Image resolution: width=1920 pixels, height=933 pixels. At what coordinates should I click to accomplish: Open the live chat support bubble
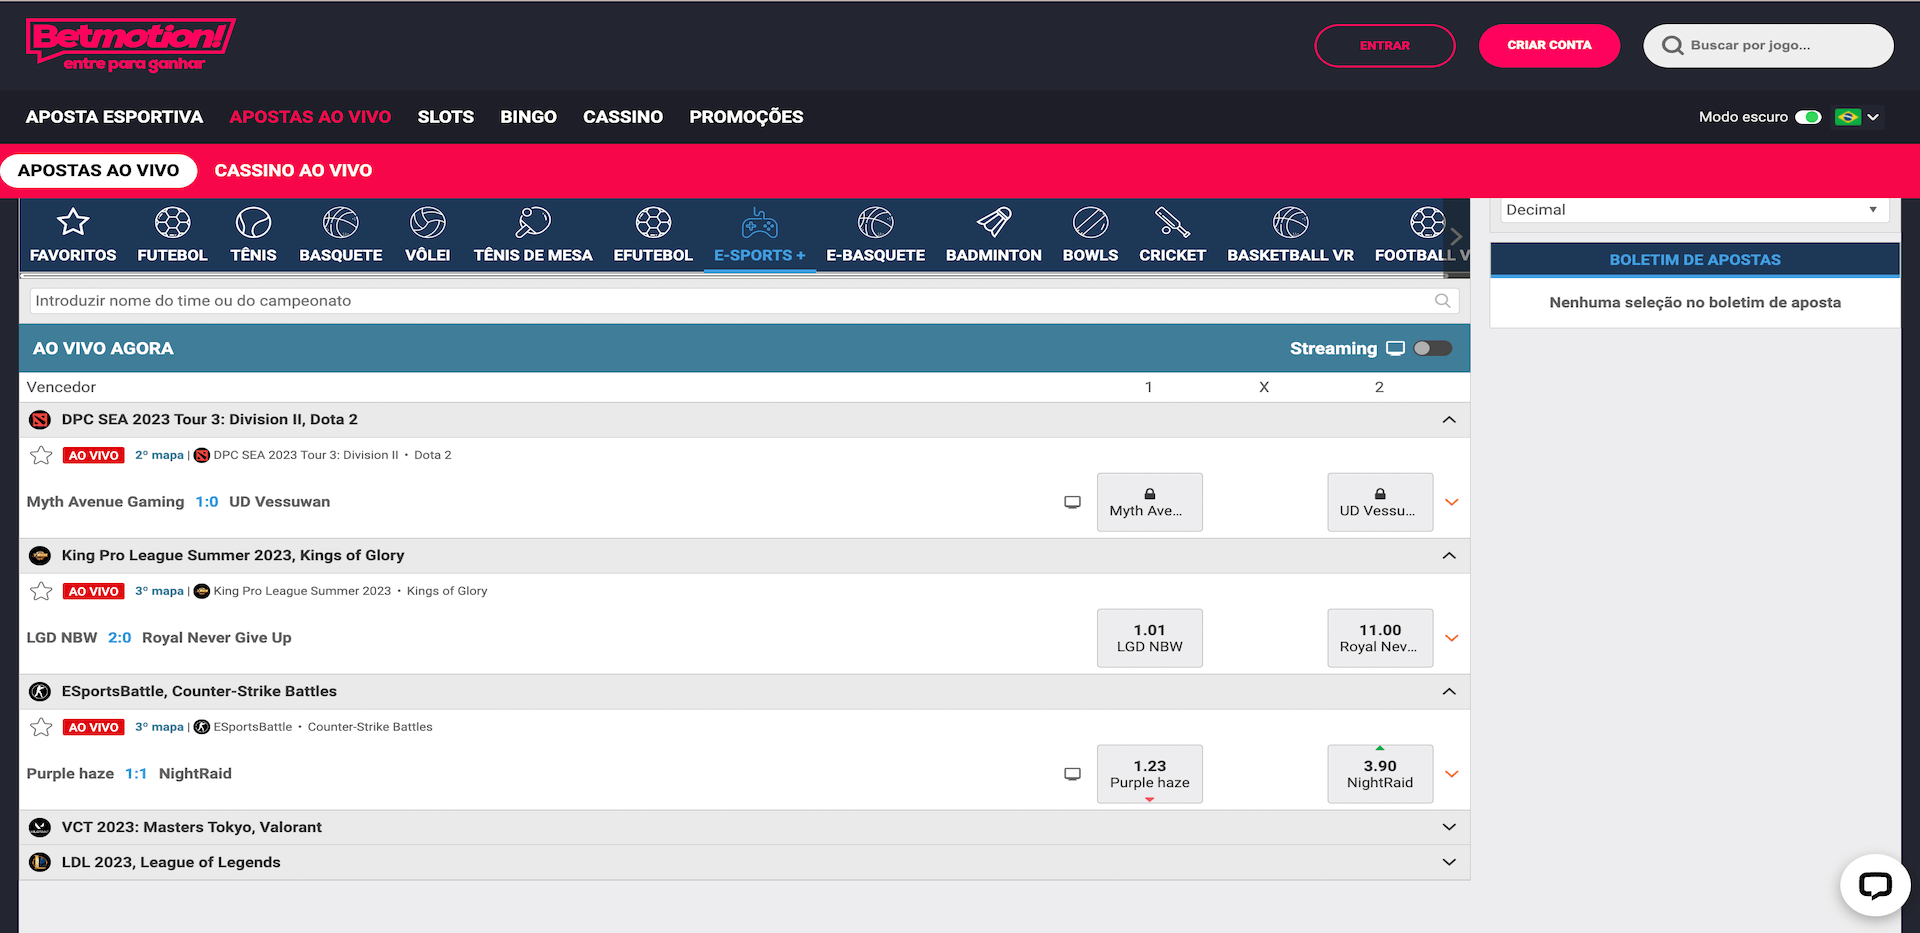(x=1874, y=885)
